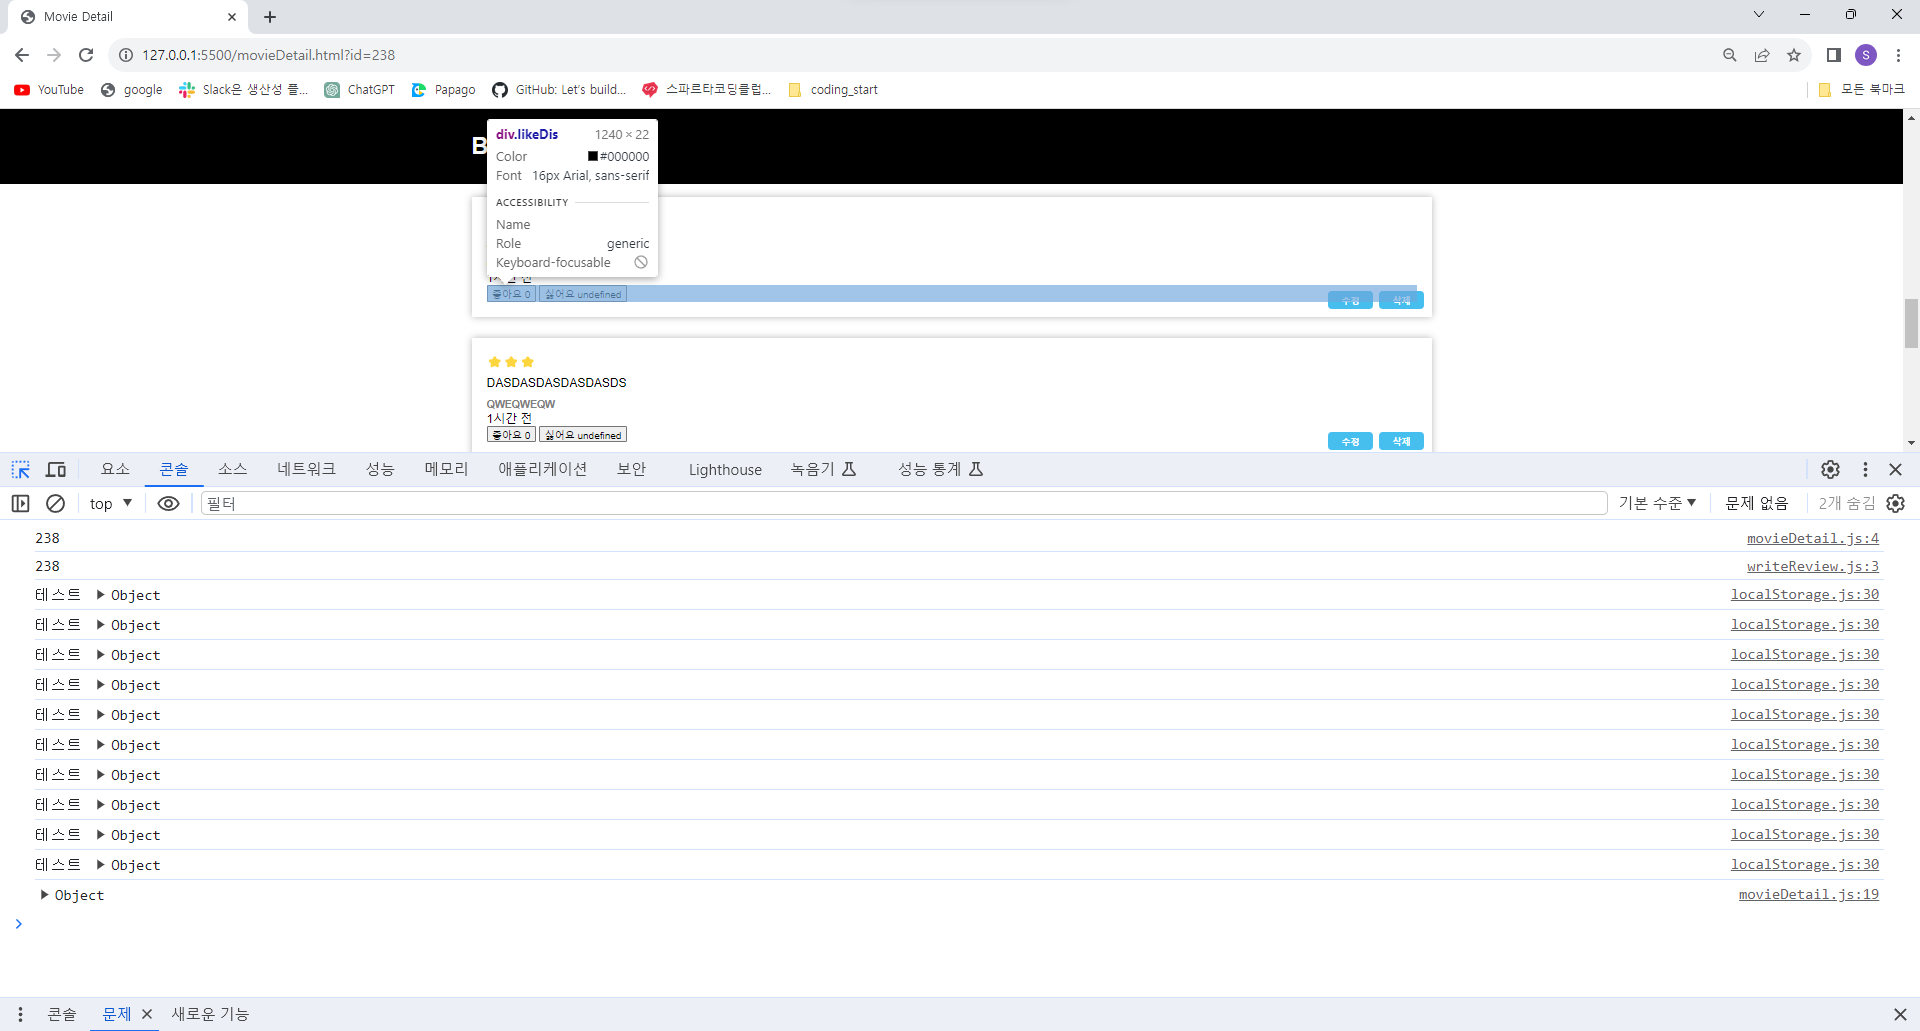Image resolution: width=1920 pixels, height=1031 pixels.
Task: Switch to the 요소 tab
Action: click(115, 469)
